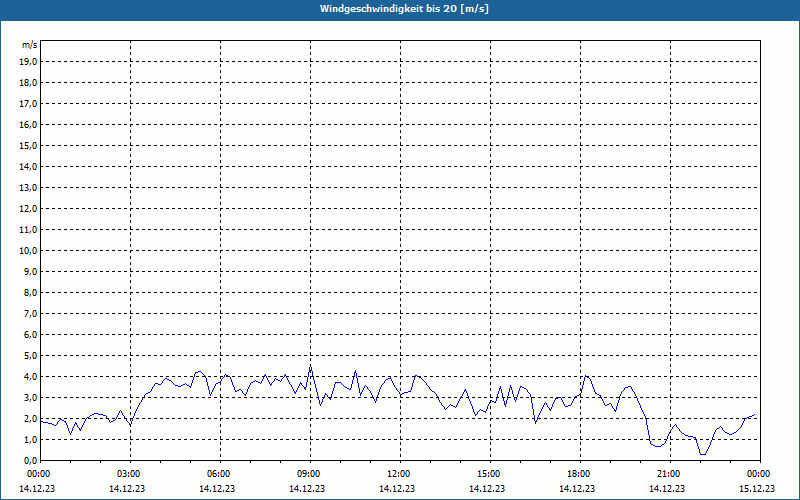The image size is (800, 500).
Task: Select the "21:00" x-axis time label
Action: 670,474
